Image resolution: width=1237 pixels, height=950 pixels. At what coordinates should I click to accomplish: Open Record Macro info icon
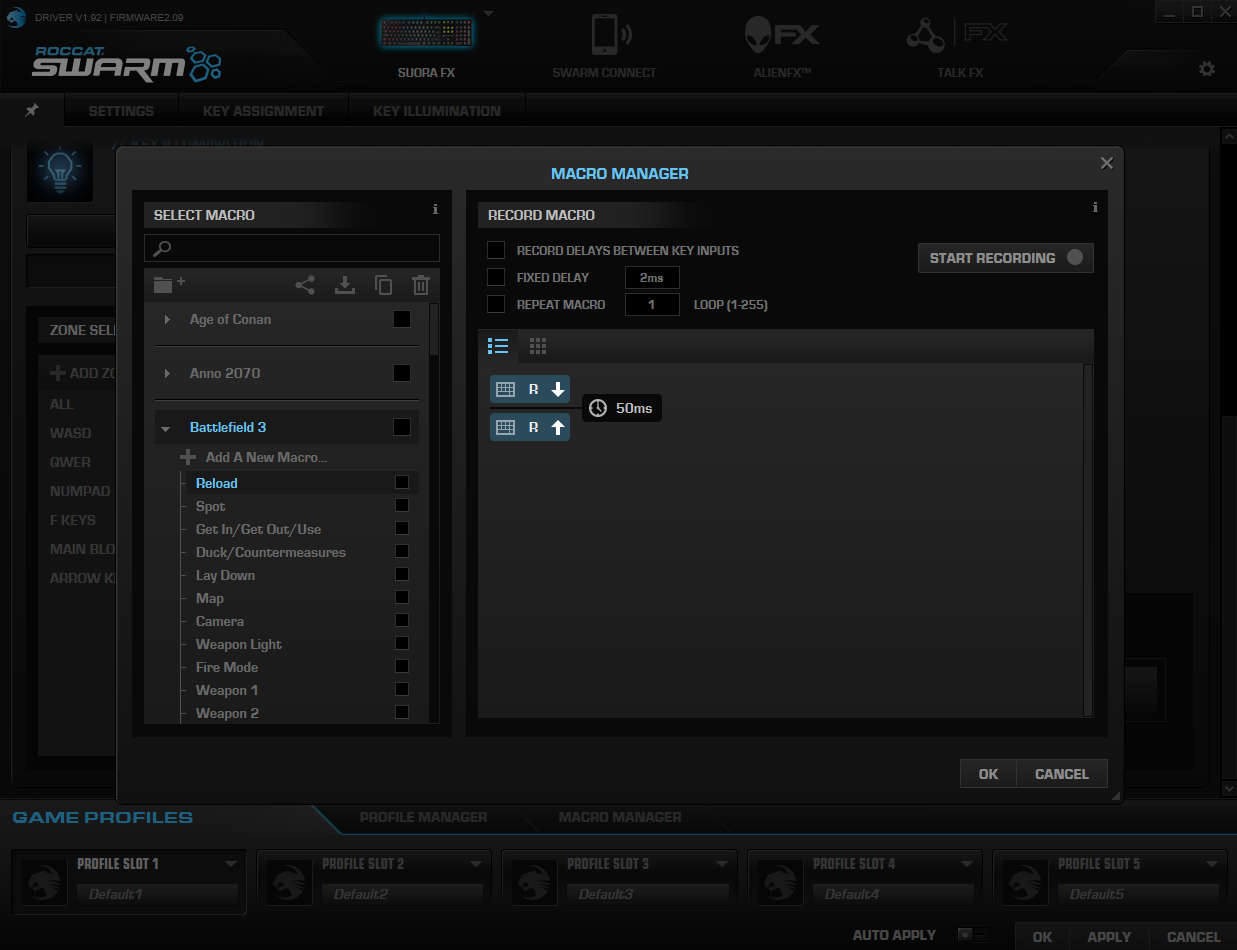(1095, 207)
